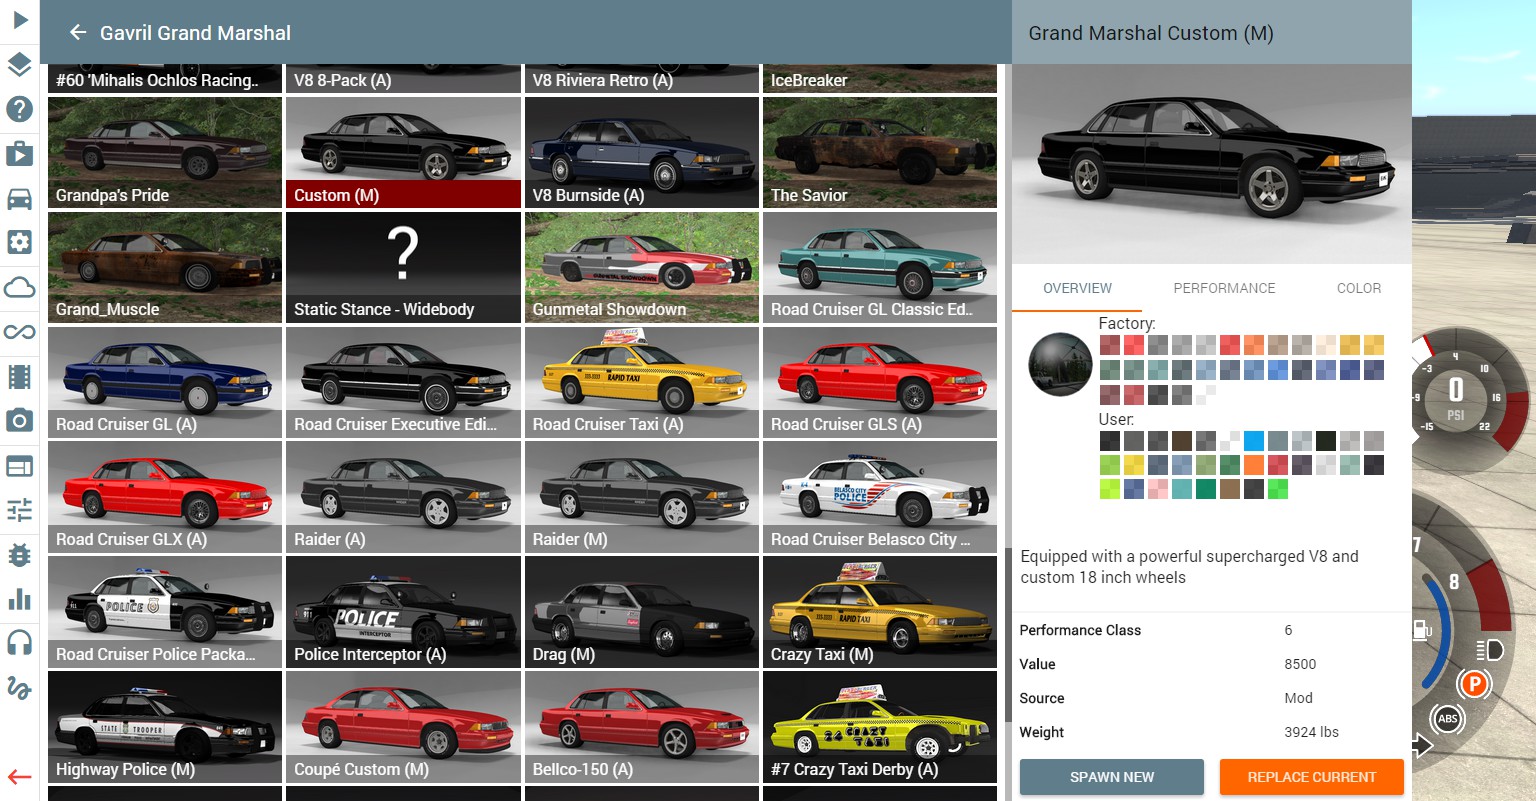
Task: Select the Coupé Custom (M) tile
Action: [x=403, y=727]
